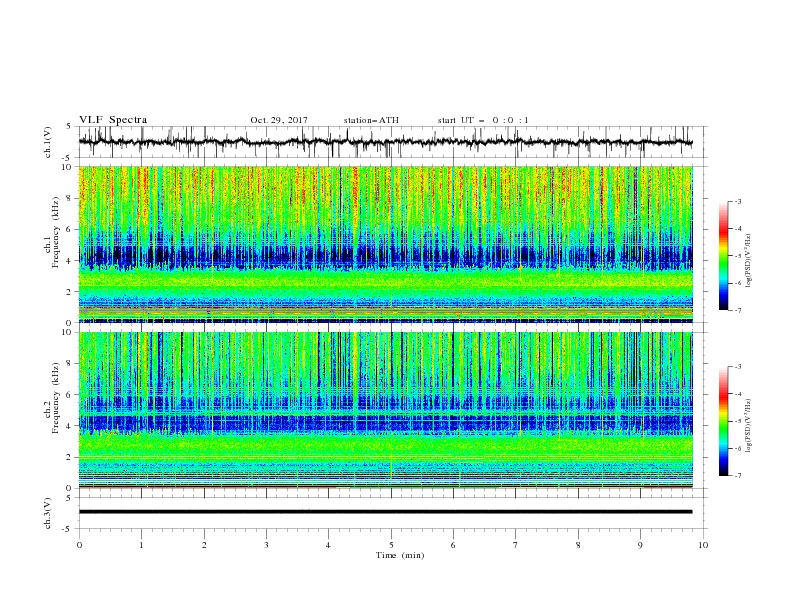
Task: Click the time axis tick label "1"
Action: [141, 545]
